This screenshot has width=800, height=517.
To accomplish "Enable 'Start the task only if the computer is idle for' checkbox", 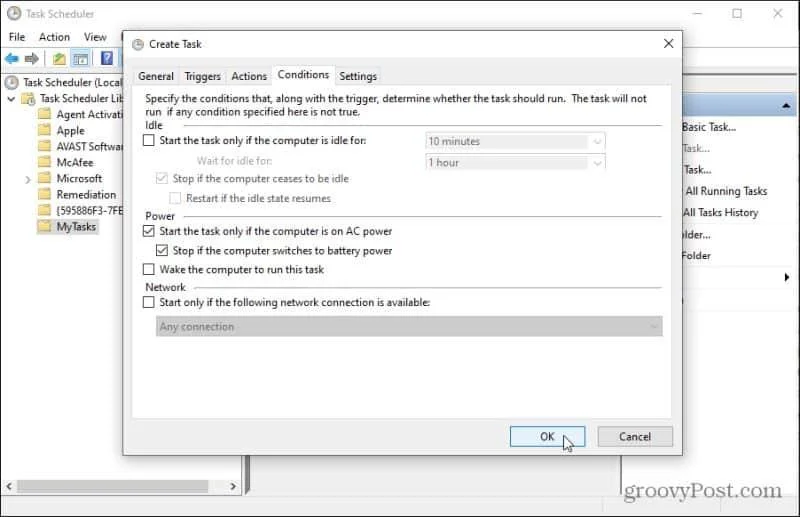I will pos(148,140).
